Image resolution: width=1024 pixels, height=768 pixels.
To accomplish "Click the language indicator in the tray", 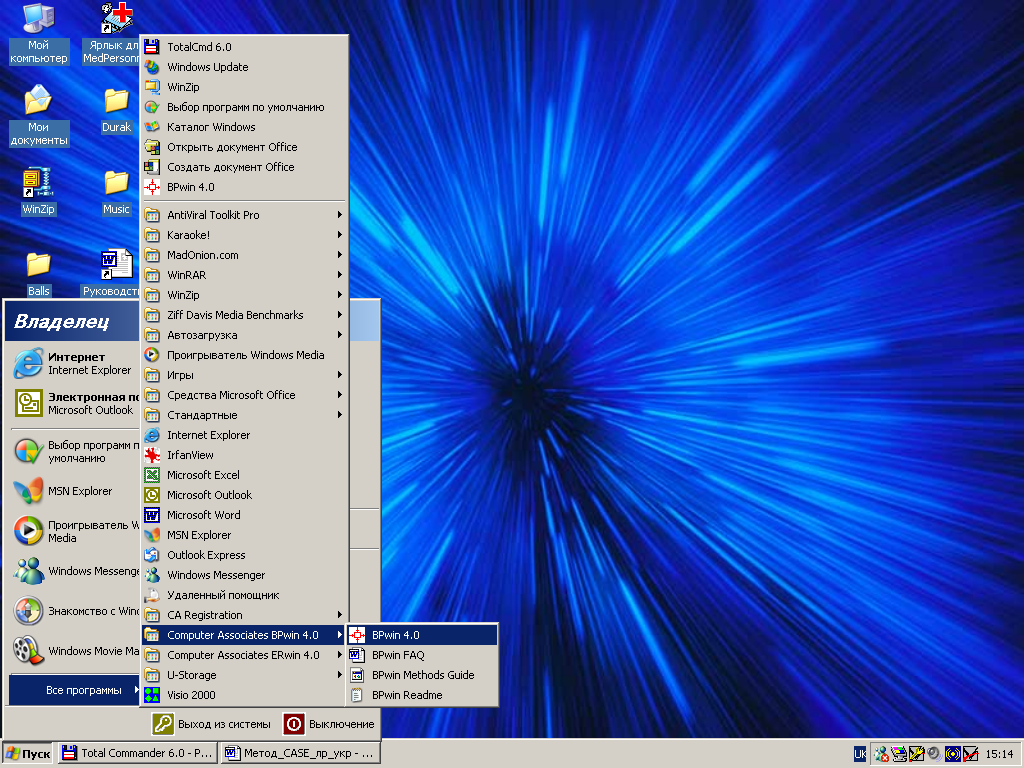I will point(860,754).
